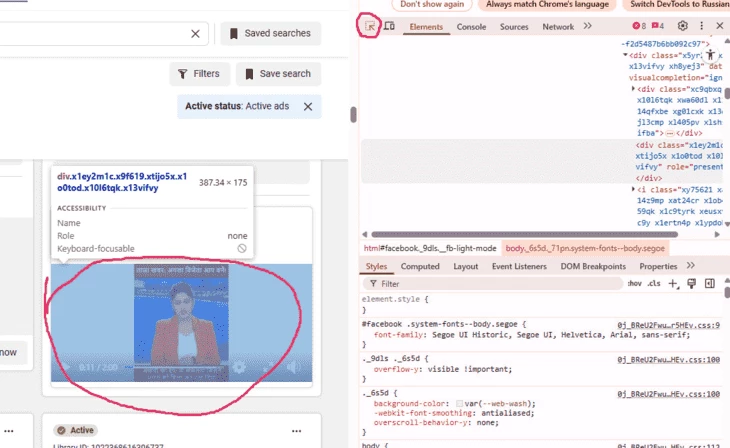Activate the inspect element picker icon
The image size is (730, 448).
click(370, 26)
